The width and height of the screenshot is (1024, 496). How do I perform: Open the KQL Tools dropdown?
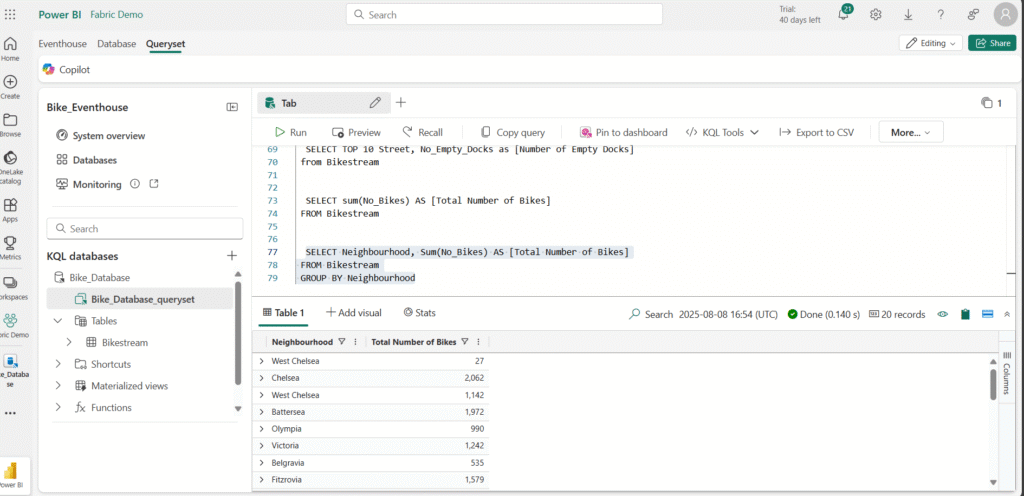coord(722,132)
